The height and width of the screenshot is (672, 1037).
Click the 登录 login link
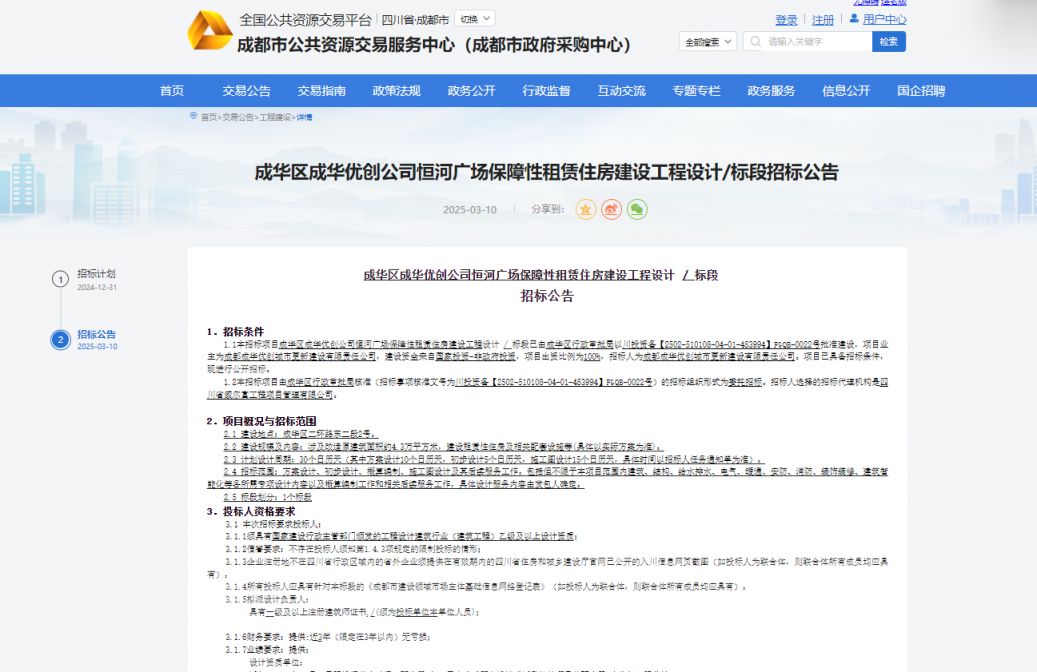click(786, 20)
